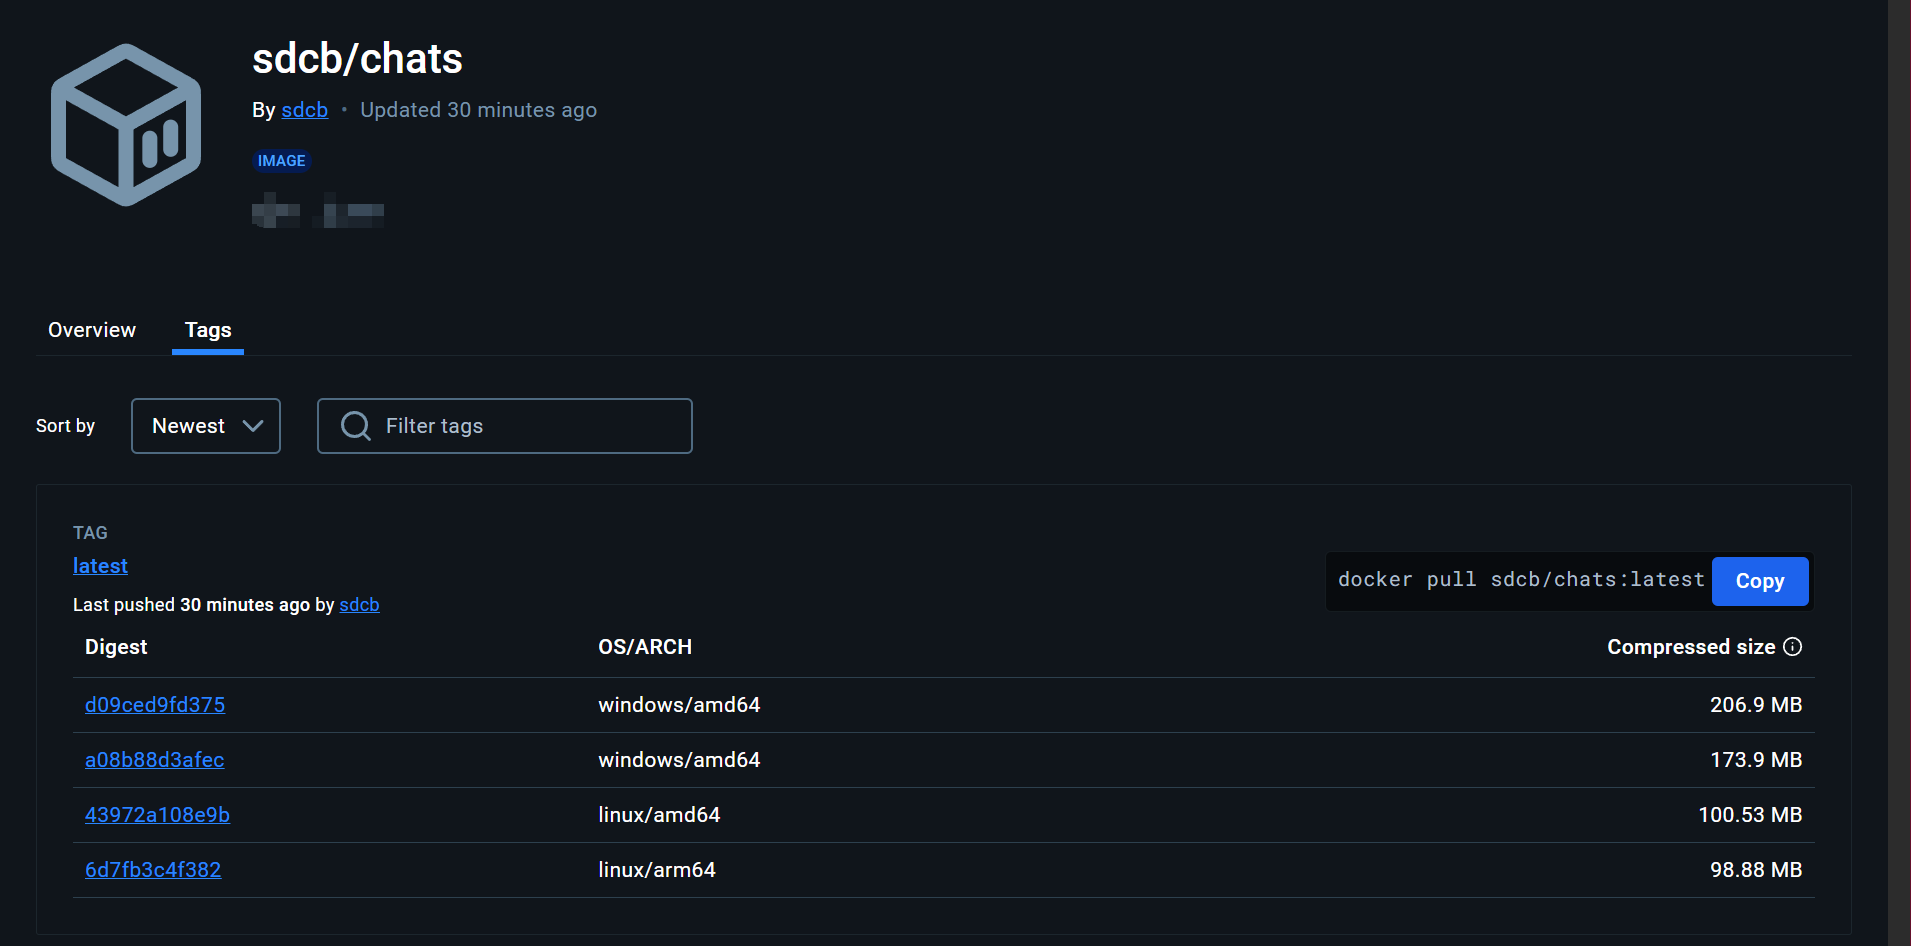
Task: Click the 173.9 MB size value
Action: [x=1756, y=760]
